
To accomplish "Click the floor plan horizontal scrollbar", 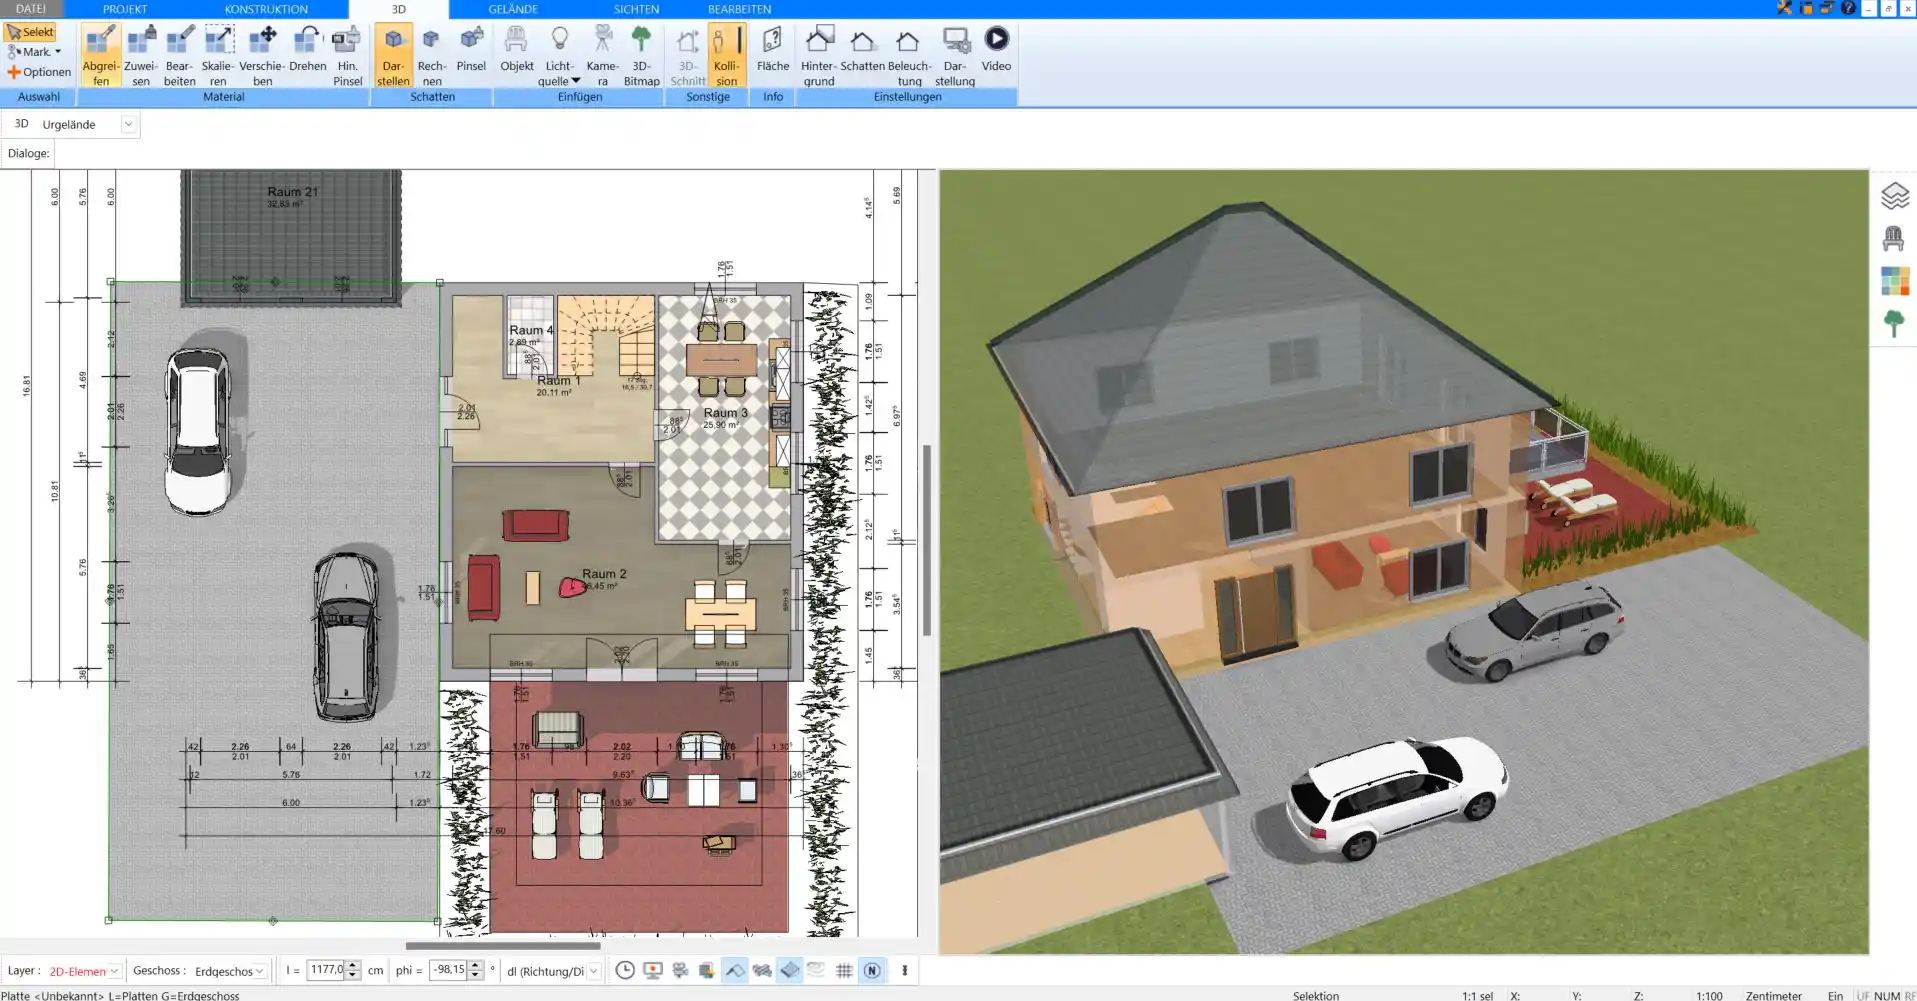I will pos(503,945).
